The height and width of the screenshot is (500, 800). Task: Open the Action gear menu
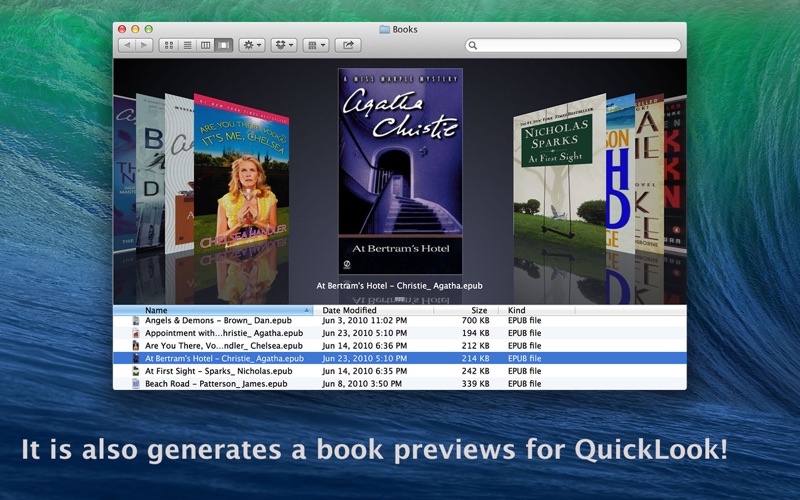click(x=252, y=45)
